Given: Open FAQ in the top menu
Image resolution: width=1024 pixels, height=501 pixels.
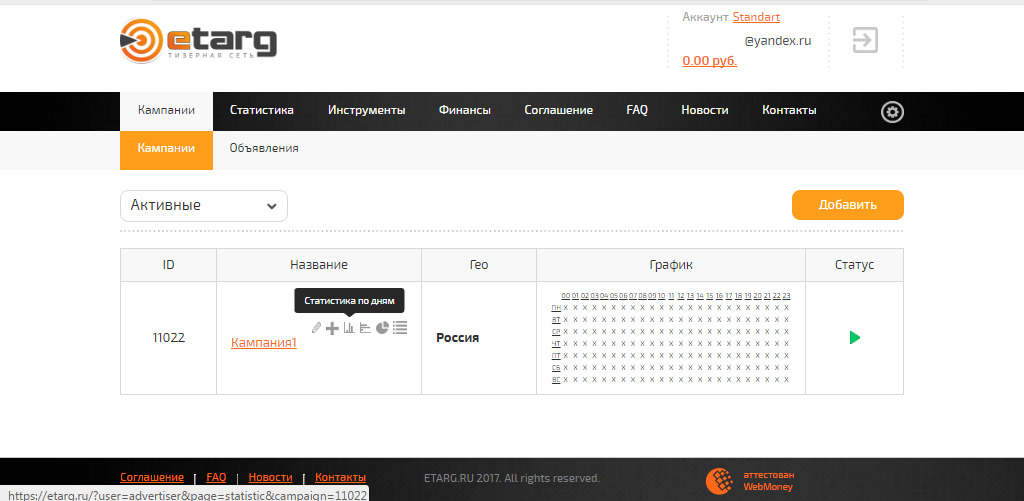Looking at the screenshot, I should pos(637,110).
